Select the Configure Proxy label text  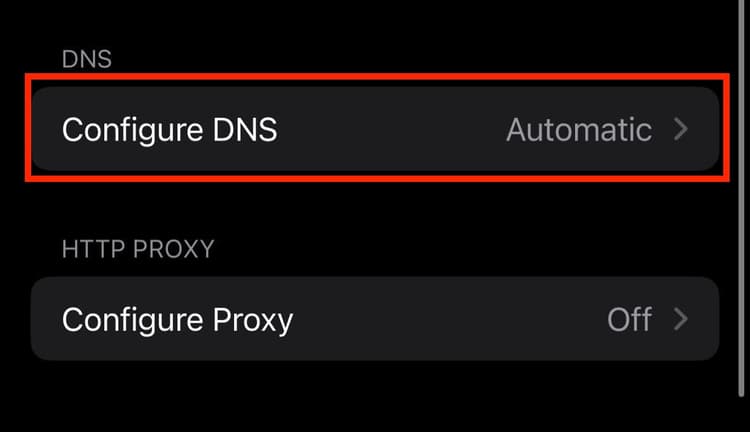pyautogui.click(x=177, y=320)
